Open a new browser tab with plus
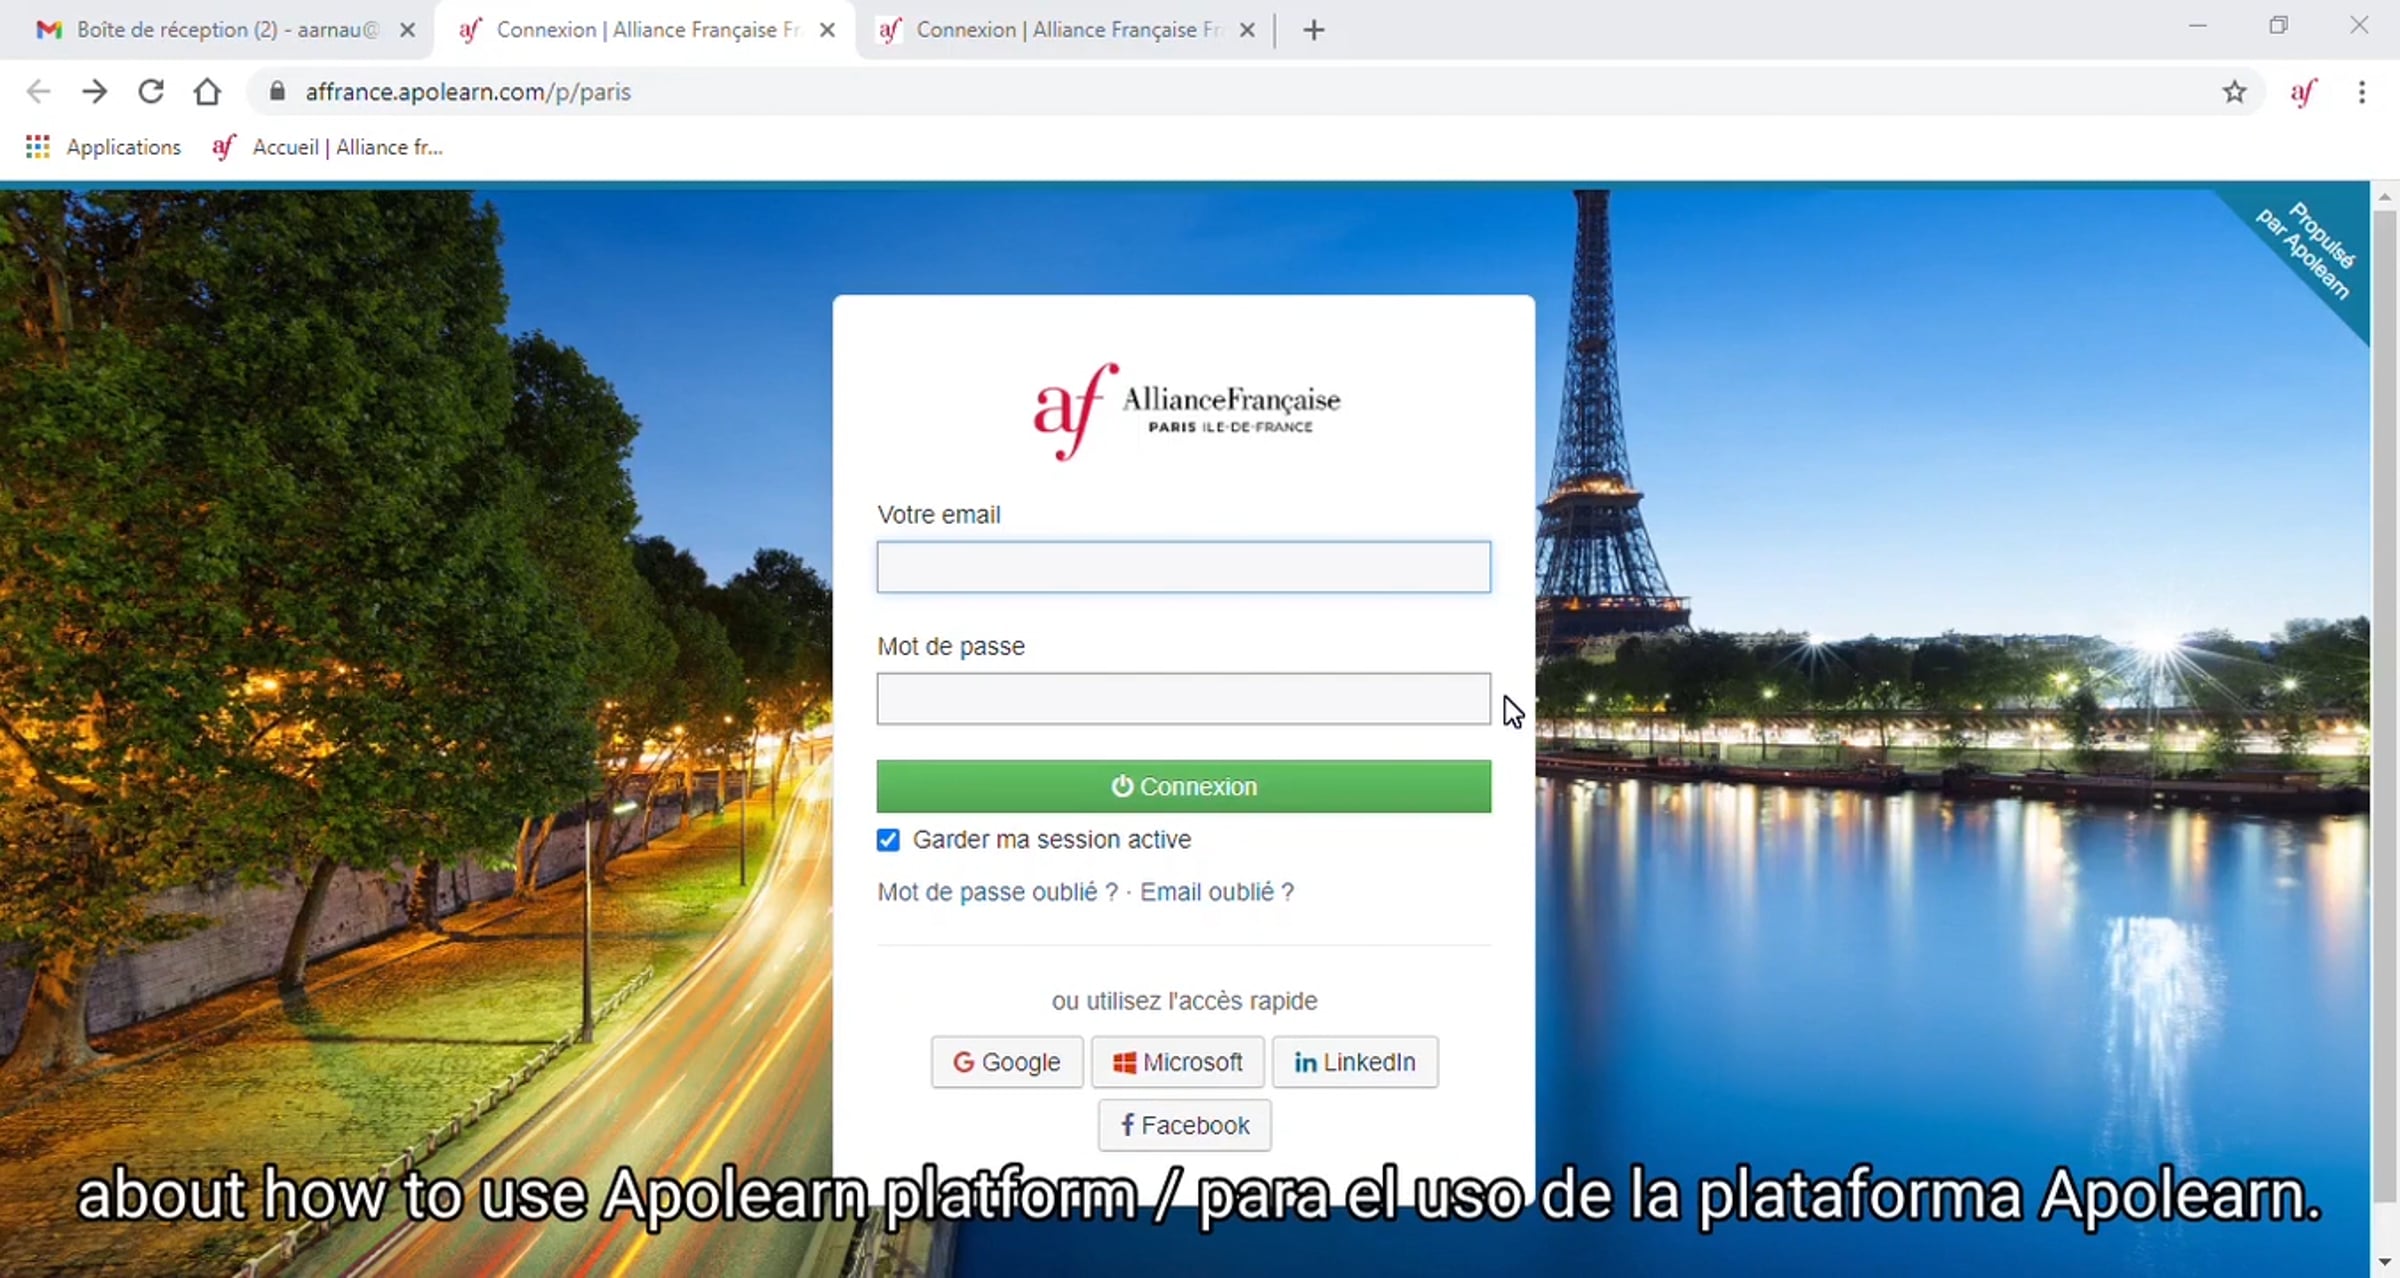This screenshot has height=1278, width=2400. (x=1314, y=30)
